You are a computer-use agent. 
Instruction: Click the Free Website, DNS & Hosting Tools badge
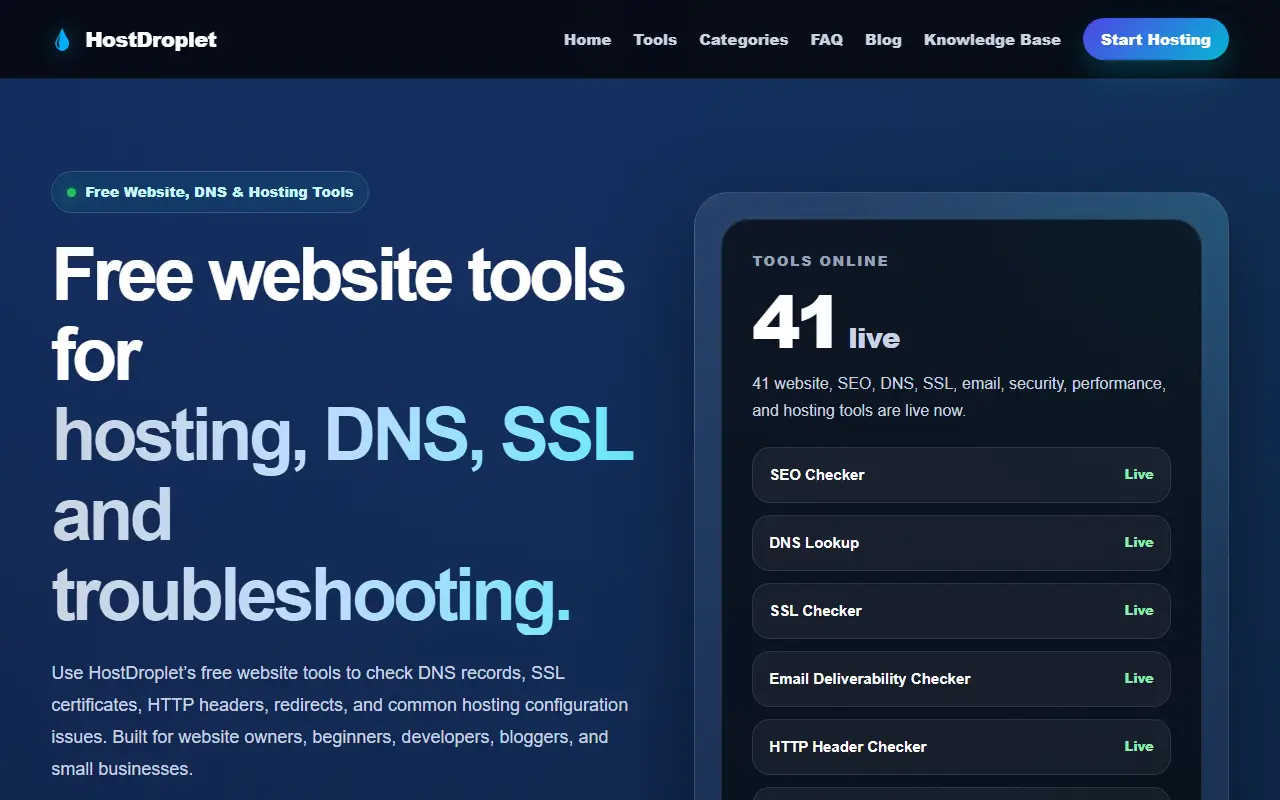tap(210, 192)
